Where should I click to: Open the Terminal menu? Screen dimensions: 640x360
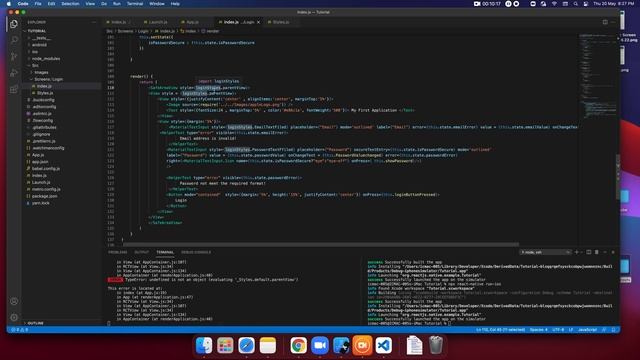tap(135, 4)
